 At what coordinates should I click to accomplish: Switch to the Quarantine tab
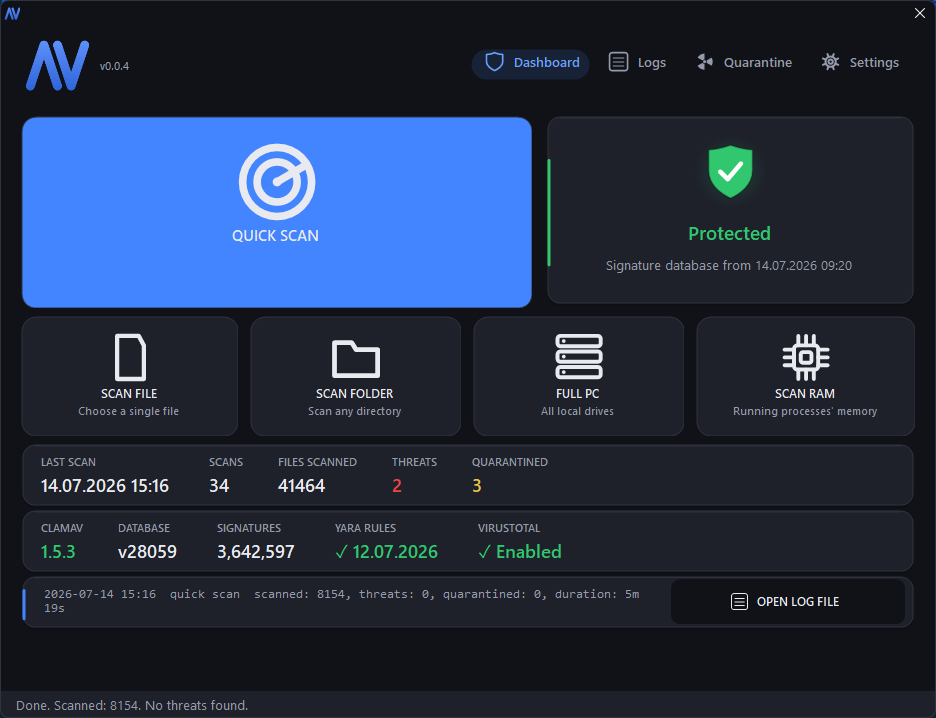click(744, 63)
